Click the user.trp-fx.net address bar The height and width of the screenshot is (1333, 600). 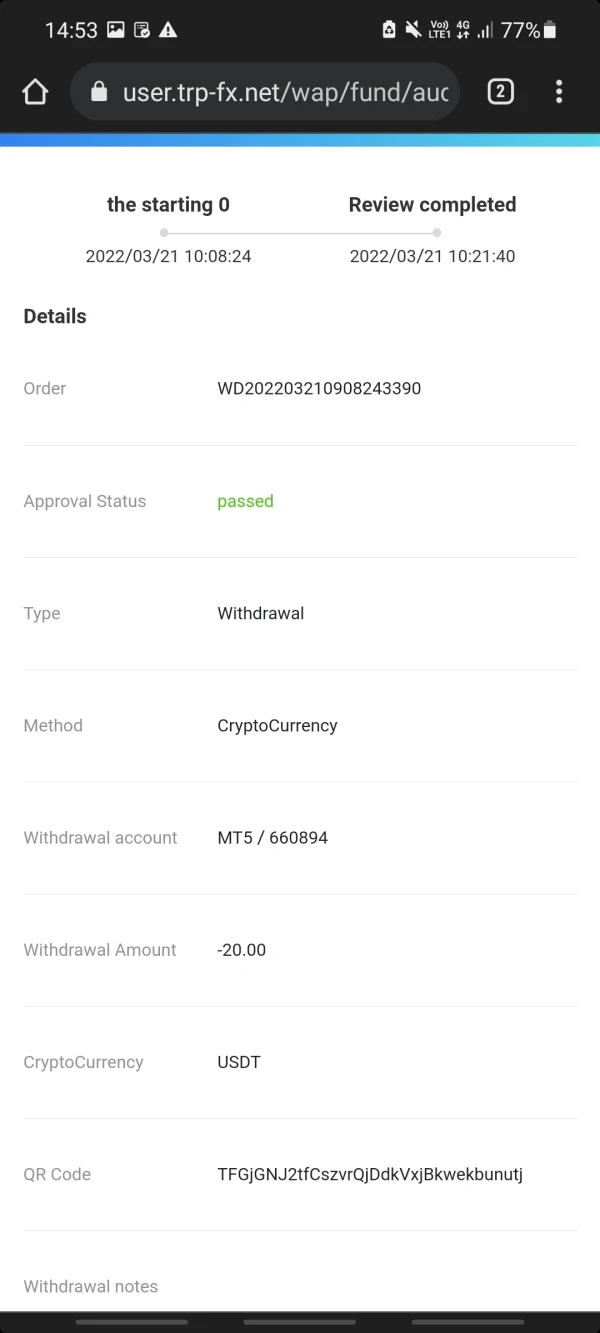pyautogui.click(x=285, y=93)
